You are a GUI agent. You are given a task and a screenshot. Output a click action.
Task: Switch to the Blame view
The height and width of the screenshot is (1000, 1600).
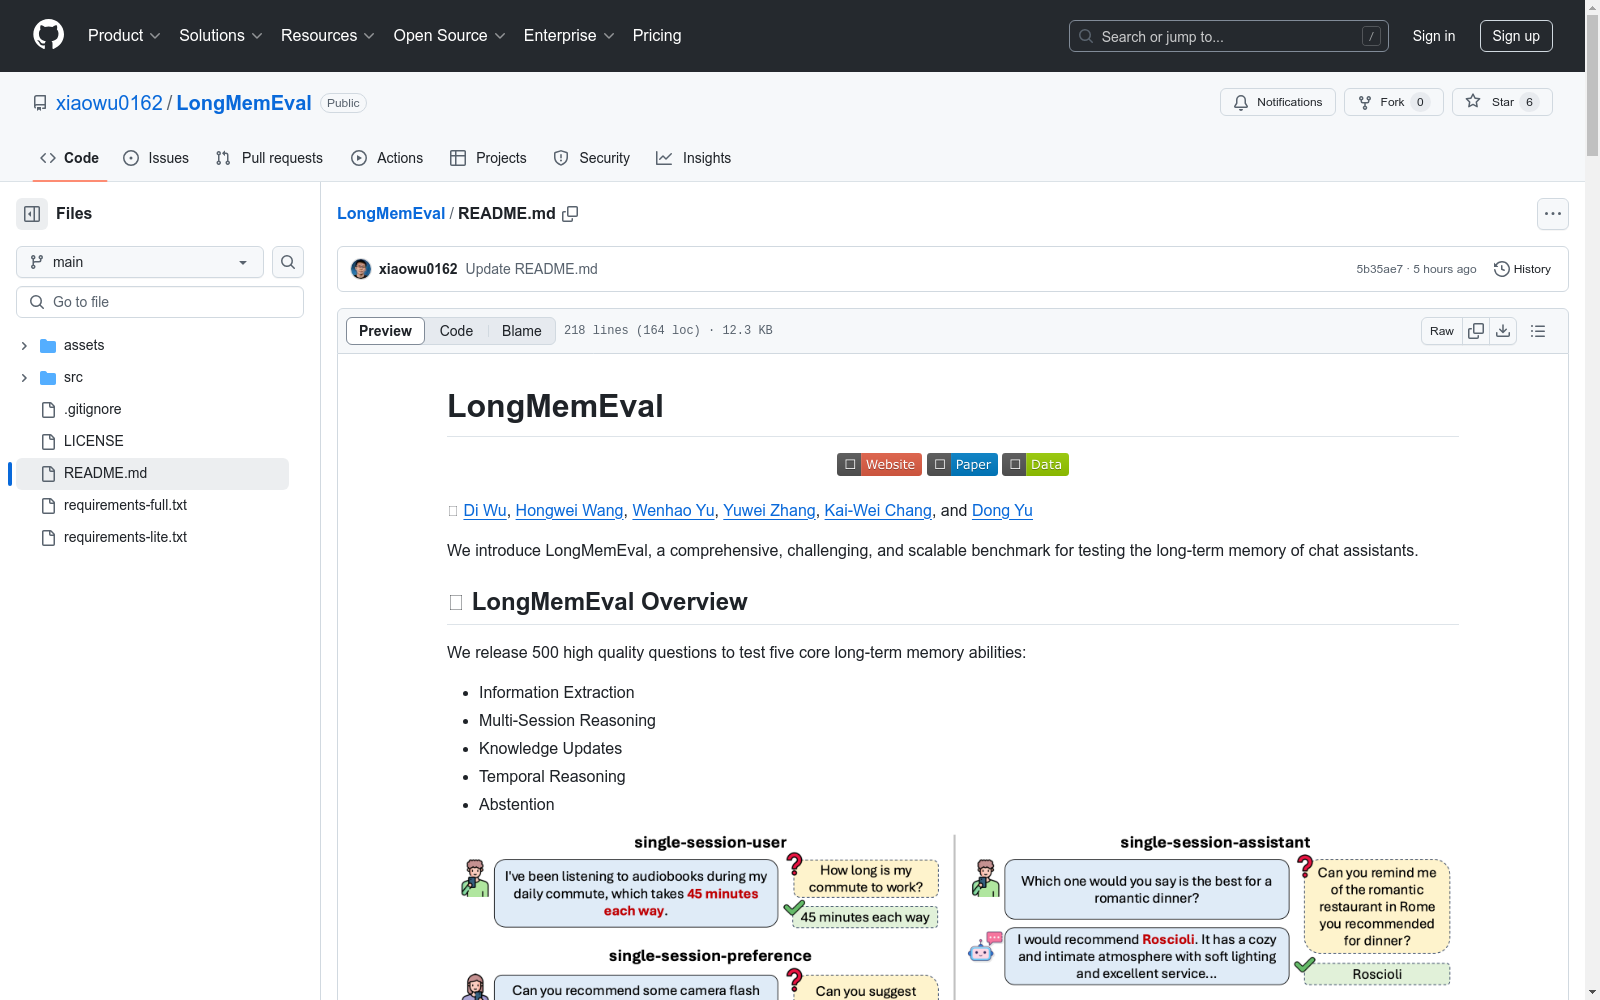520,330
